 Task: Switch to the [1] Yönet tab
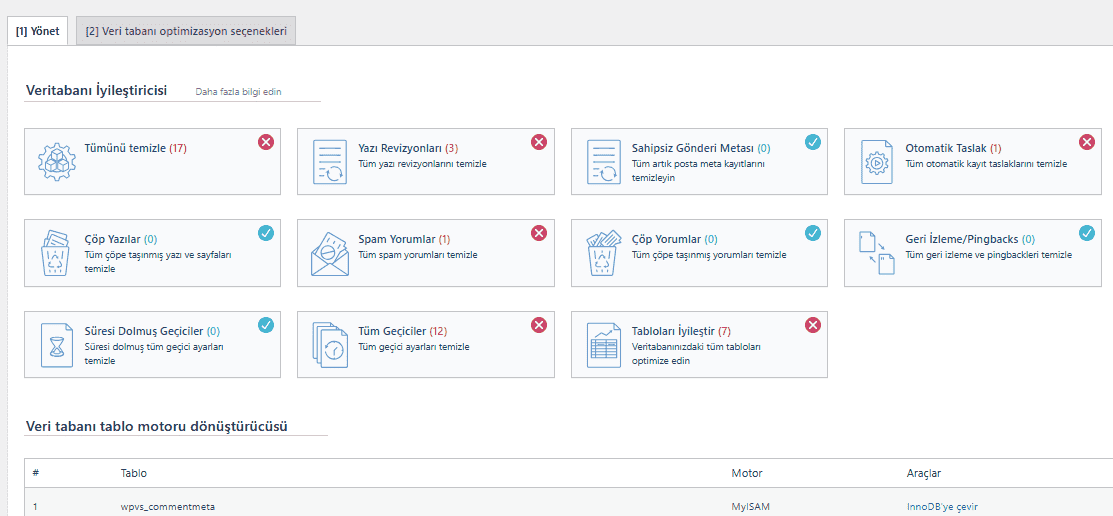(38, 31)
